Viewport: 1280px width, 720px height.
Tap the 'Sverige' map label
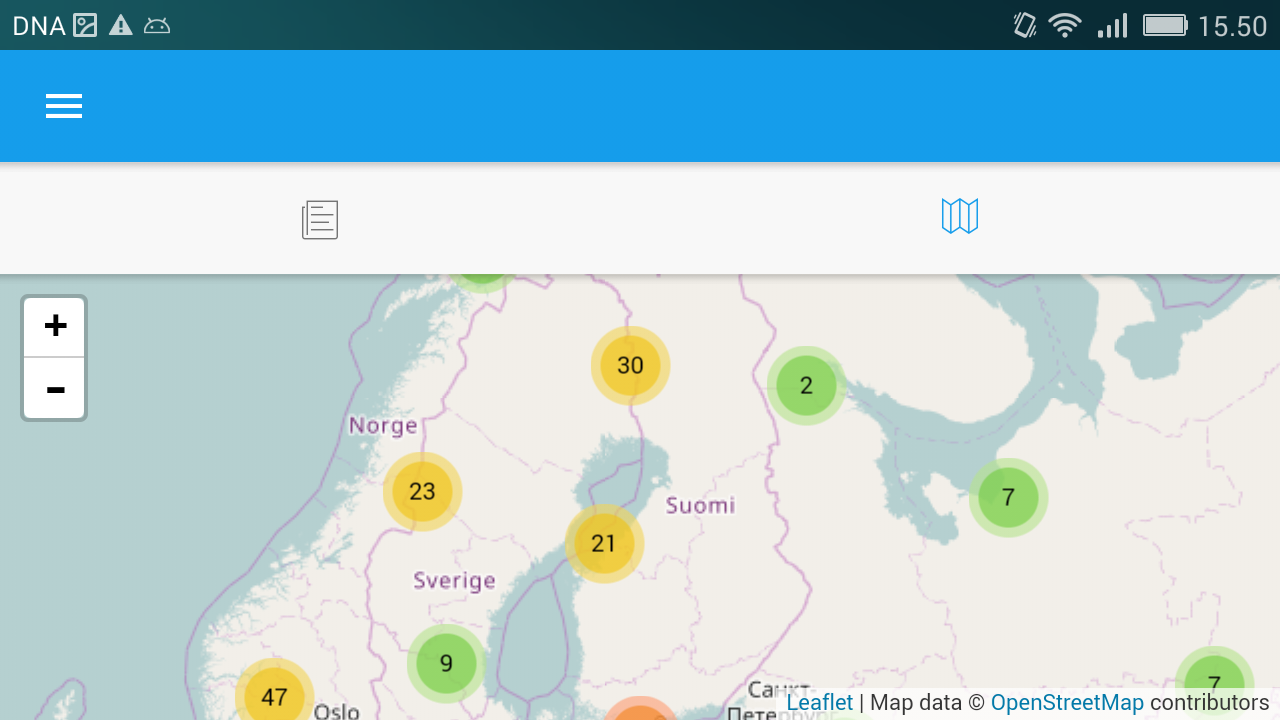coord(454,581)
